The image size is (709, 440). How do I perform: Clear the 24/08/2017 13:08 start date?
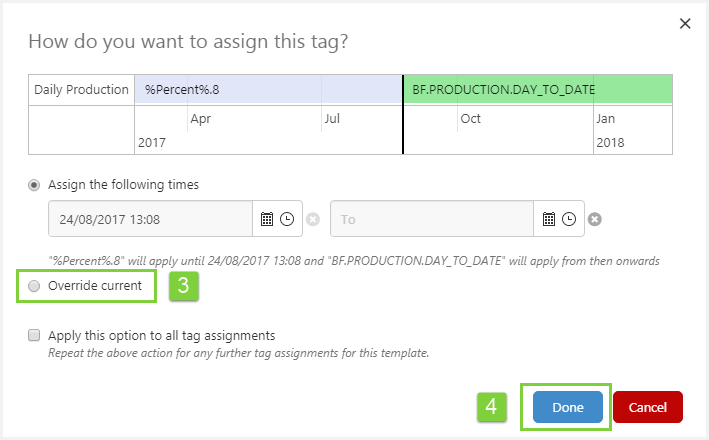tap(313, 220)
